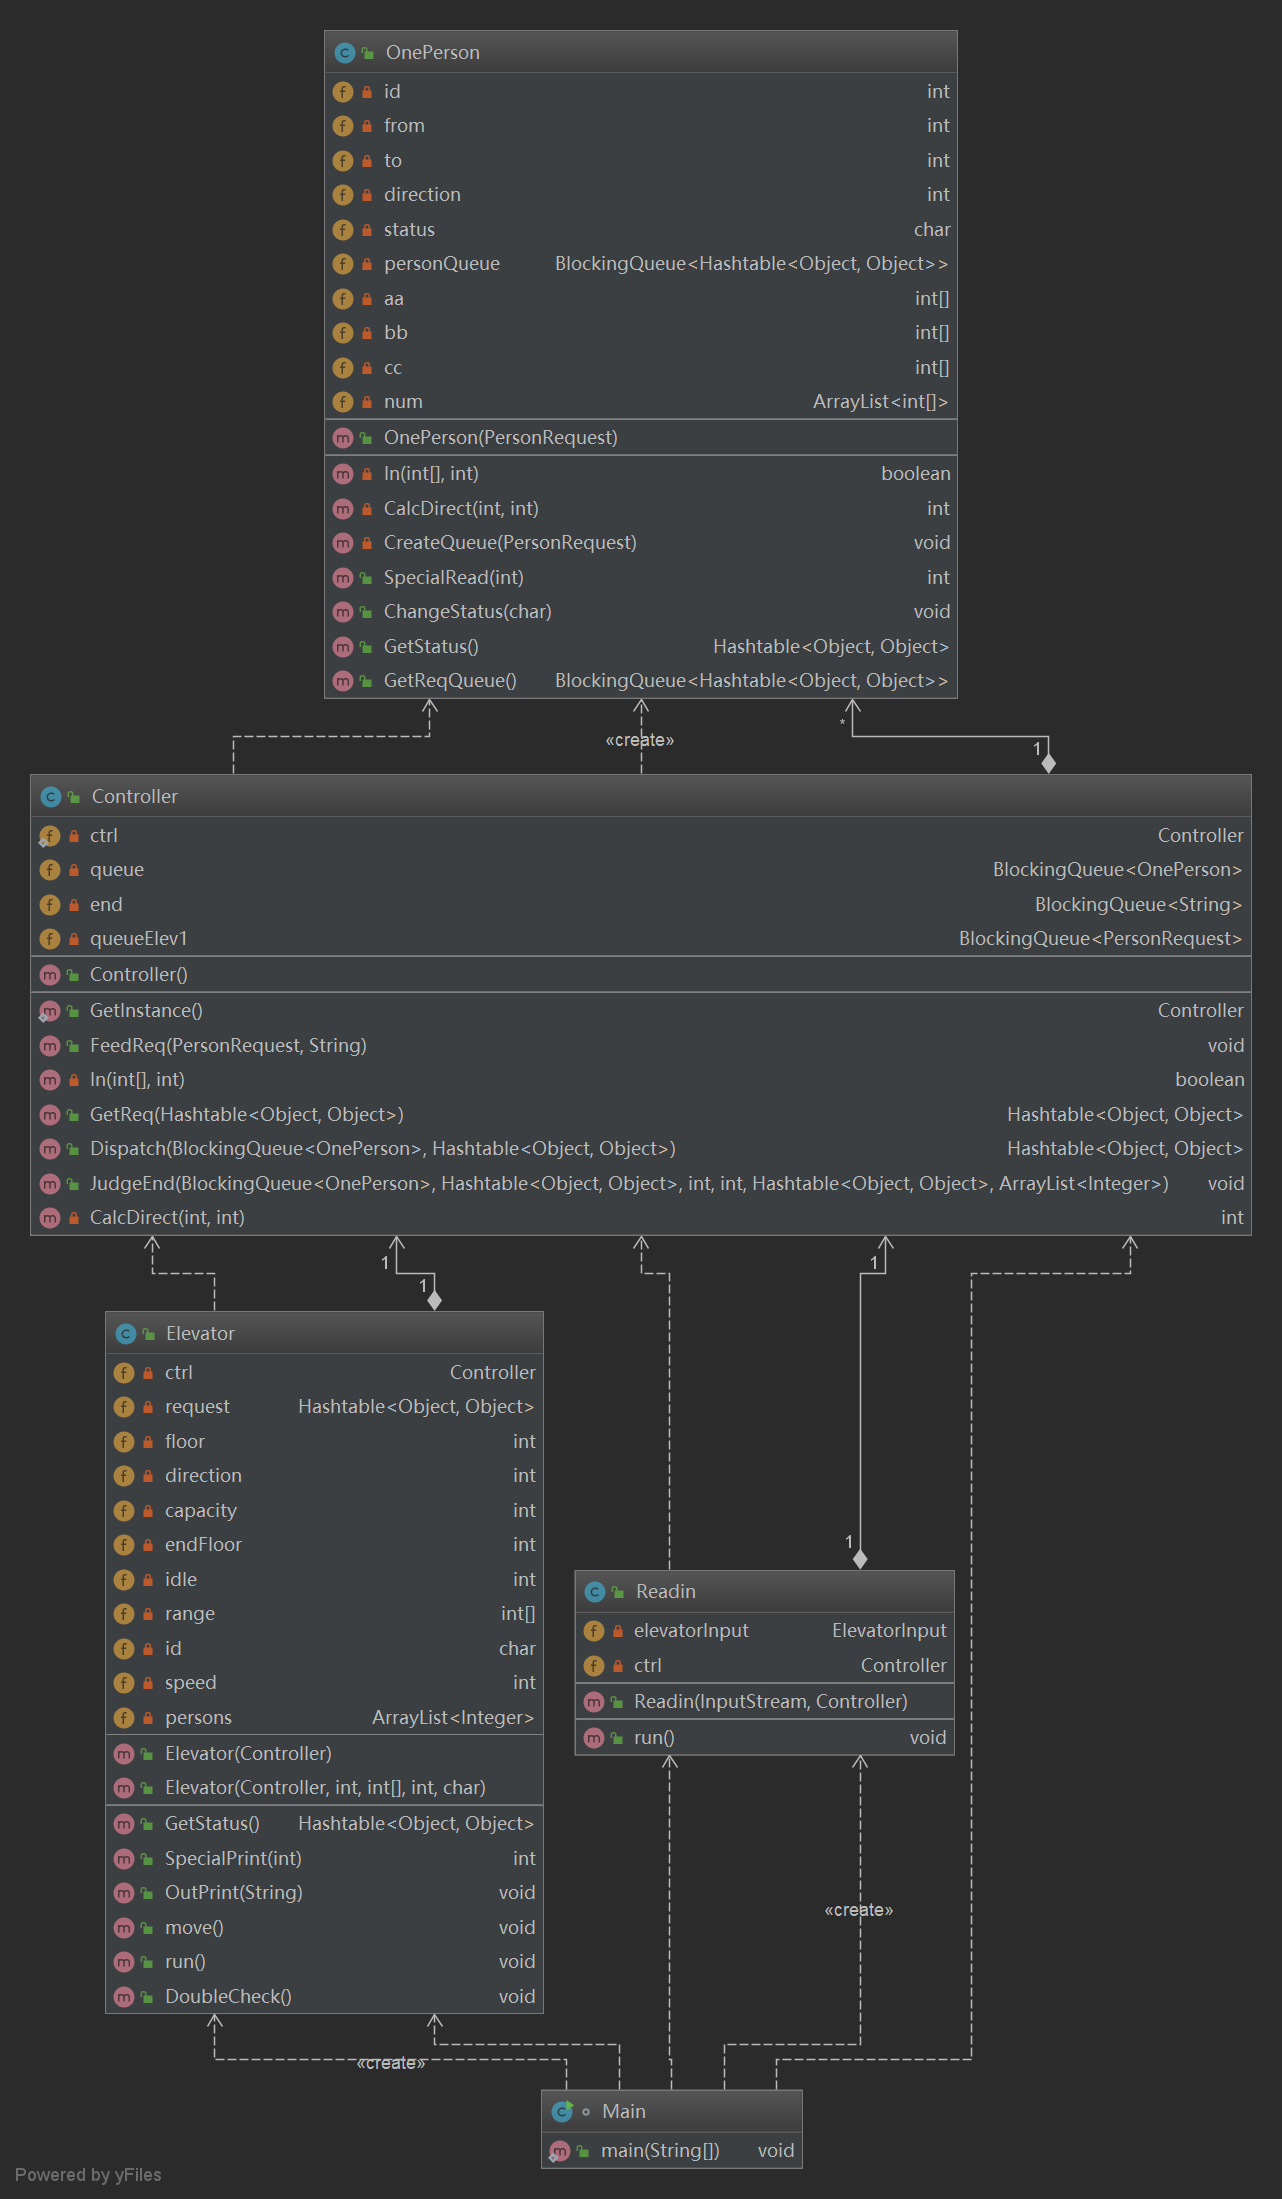Click the field icon of queueElev1
The height and width of the screenshot is (2199, 1282).
[x=49, y=939]
